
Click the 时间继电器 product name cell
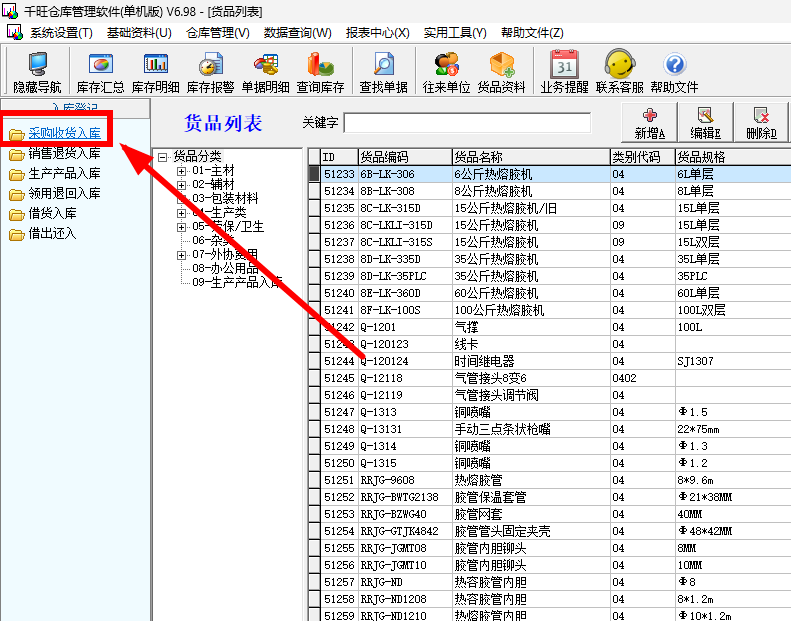pos(531,361)
